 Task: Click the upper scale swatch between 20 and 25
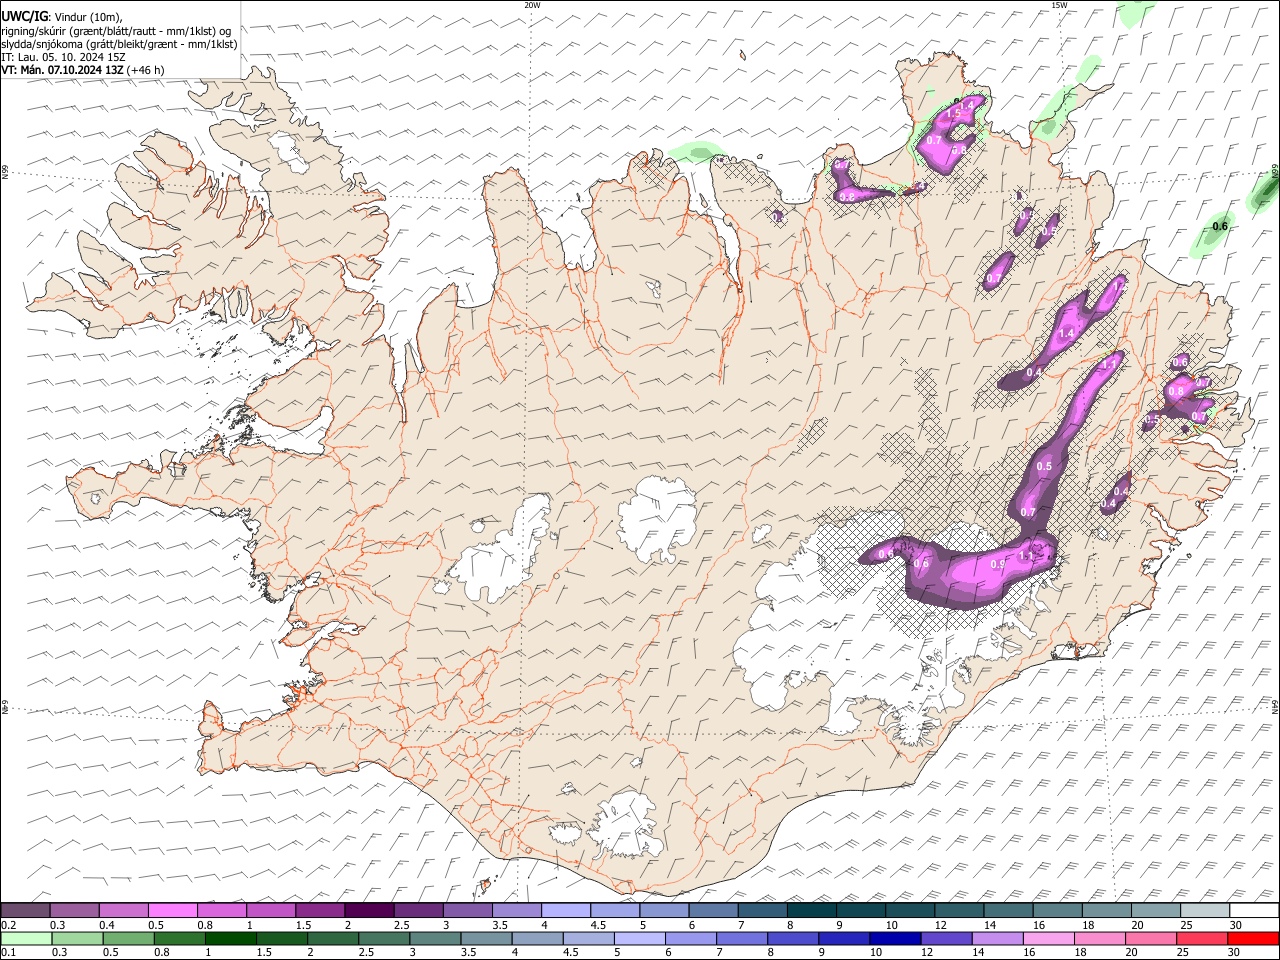[x=1156, y=910]
